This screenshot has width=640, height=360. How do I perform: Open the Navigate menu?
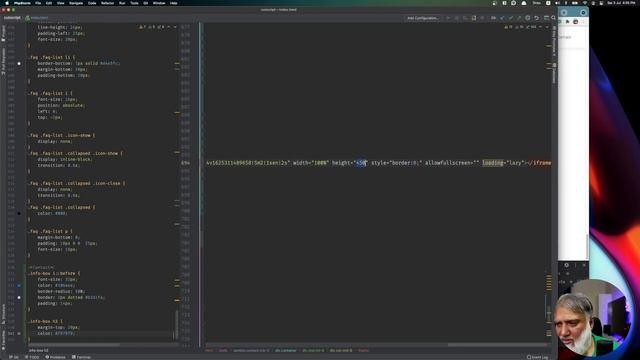(x=76, y=3)
